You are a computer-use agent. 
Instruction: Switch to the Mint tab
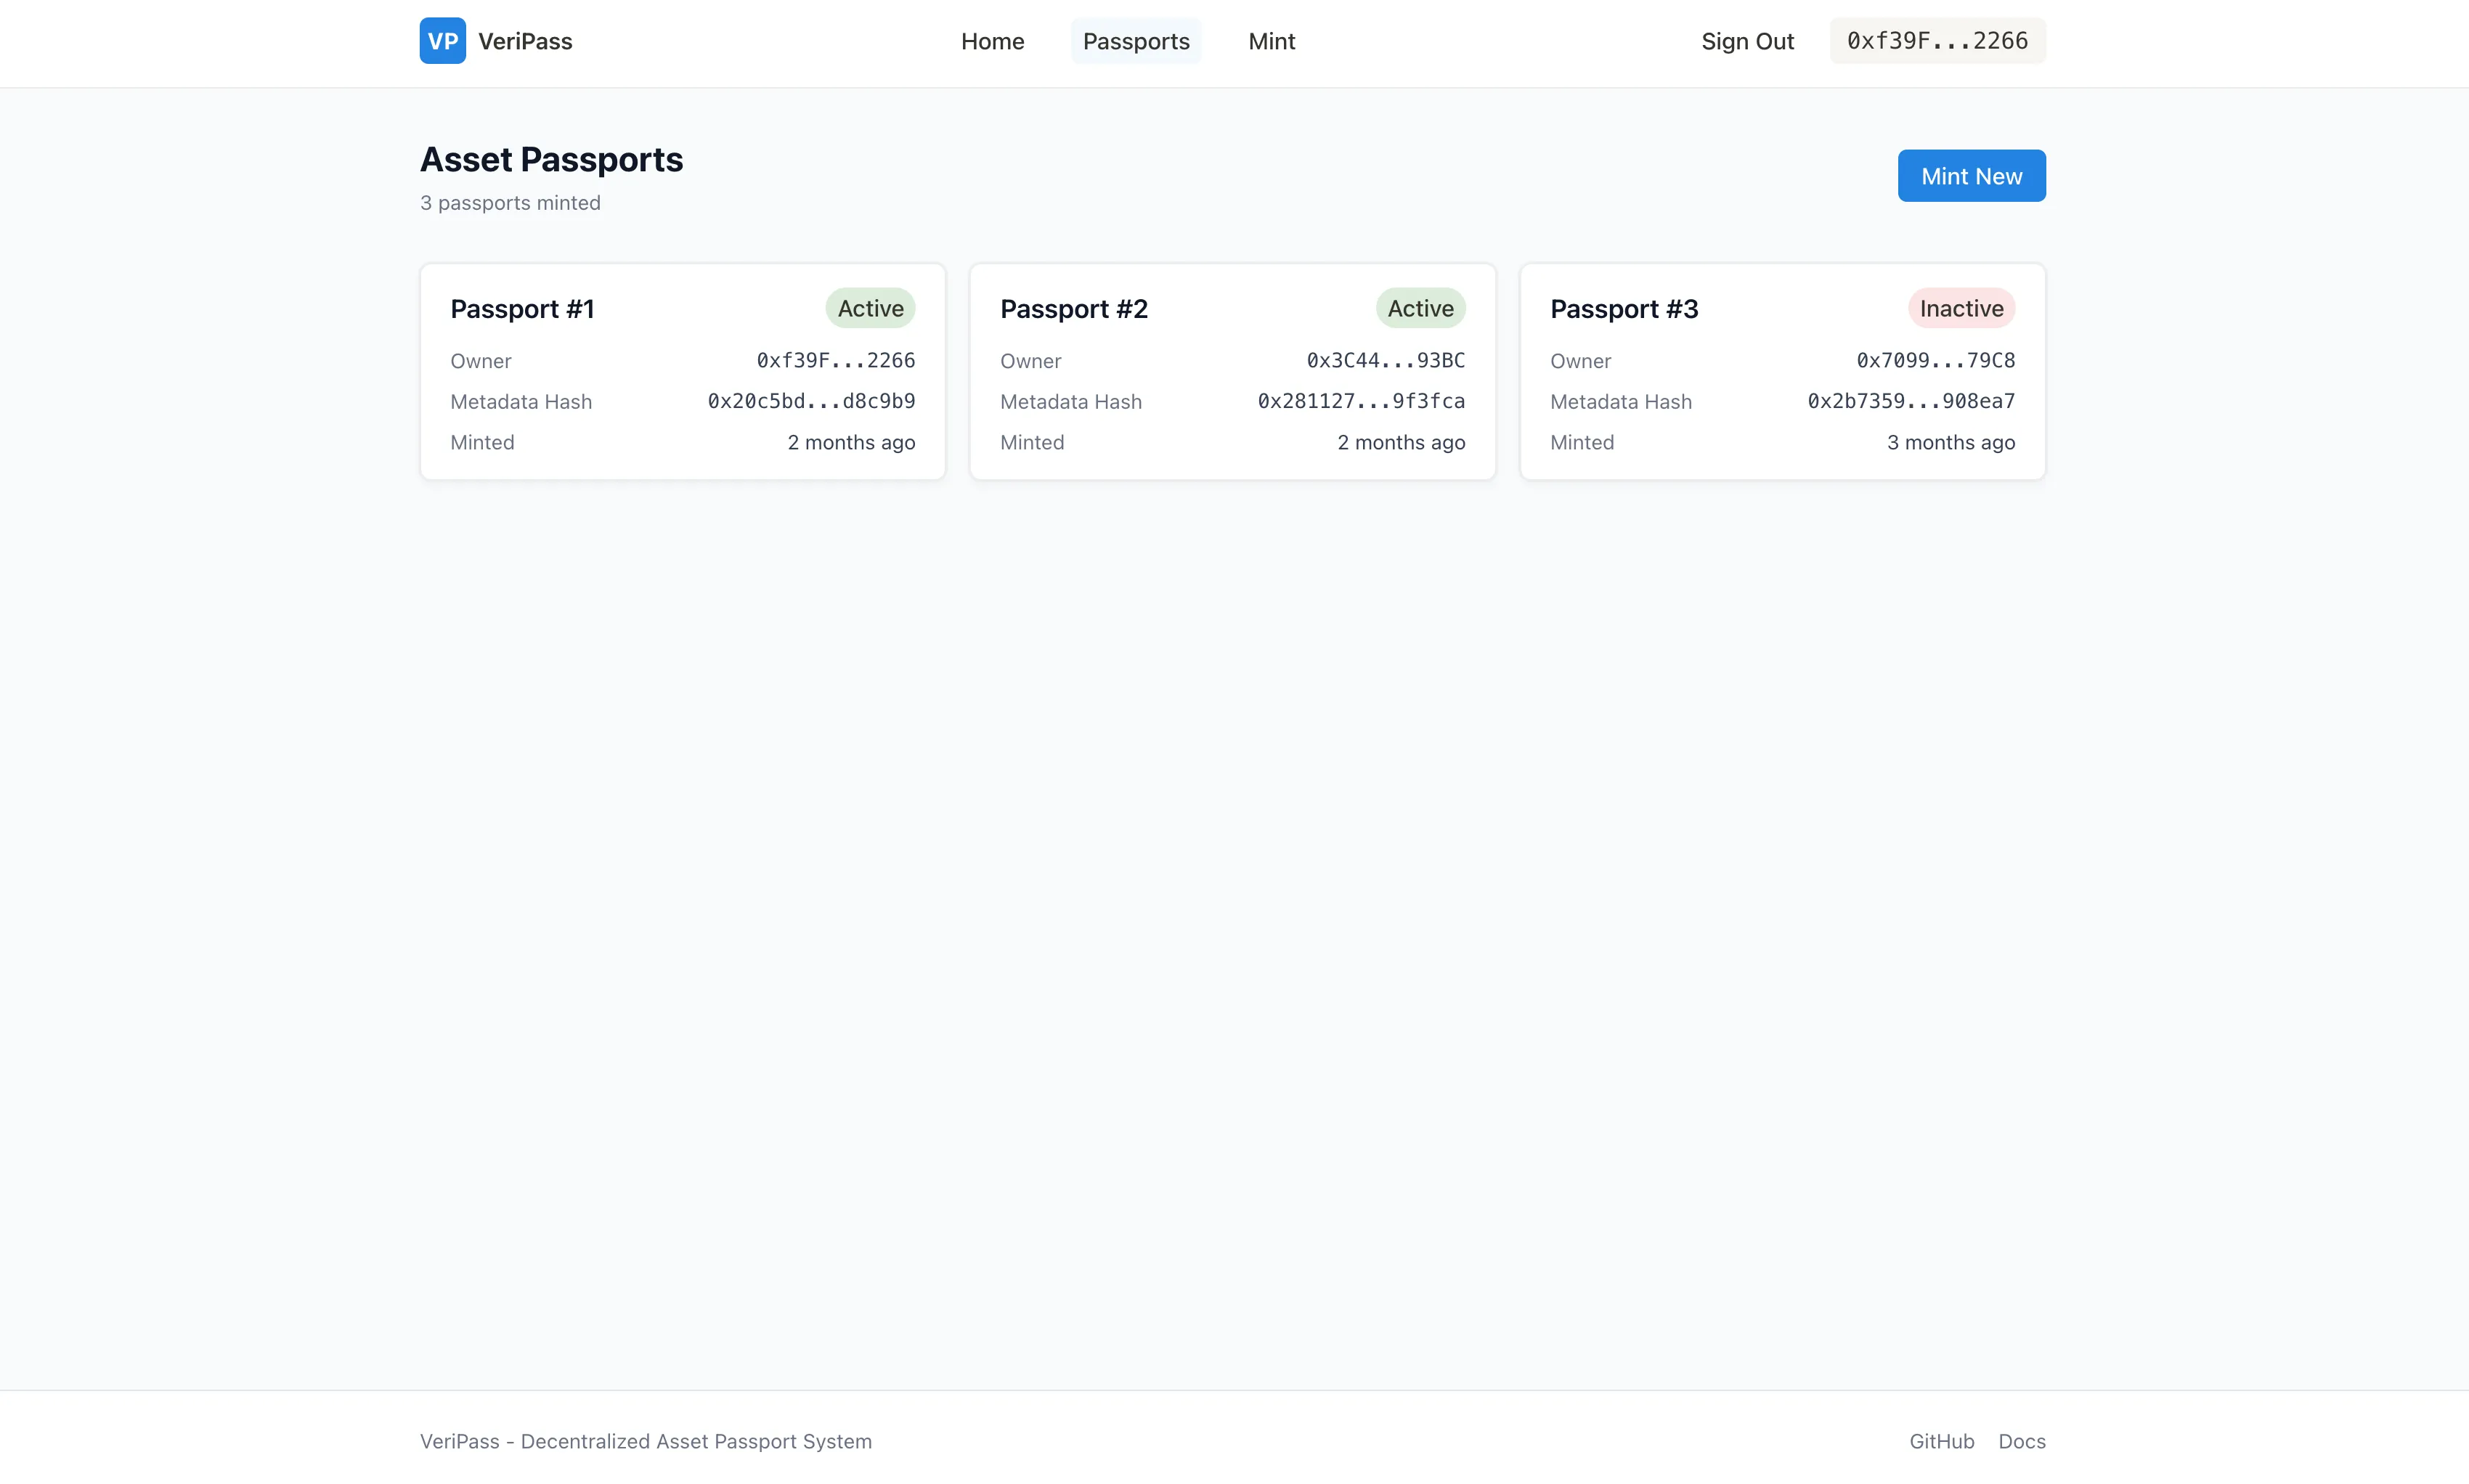[1270, 41]
